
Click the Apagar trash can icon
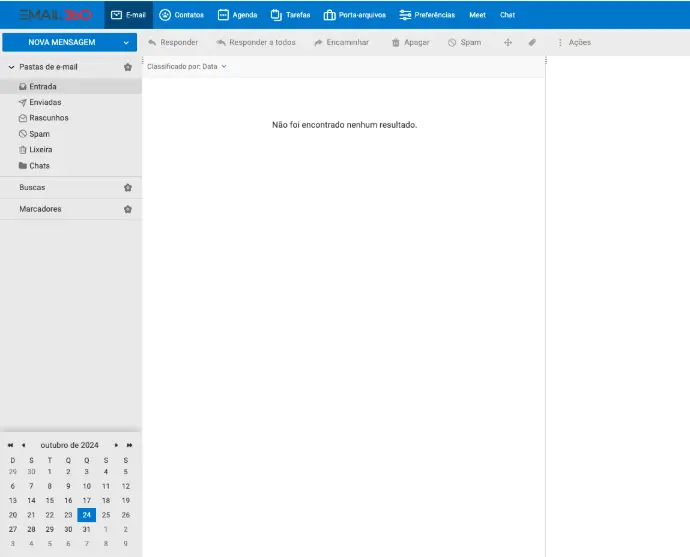click(x=396, y=42)
